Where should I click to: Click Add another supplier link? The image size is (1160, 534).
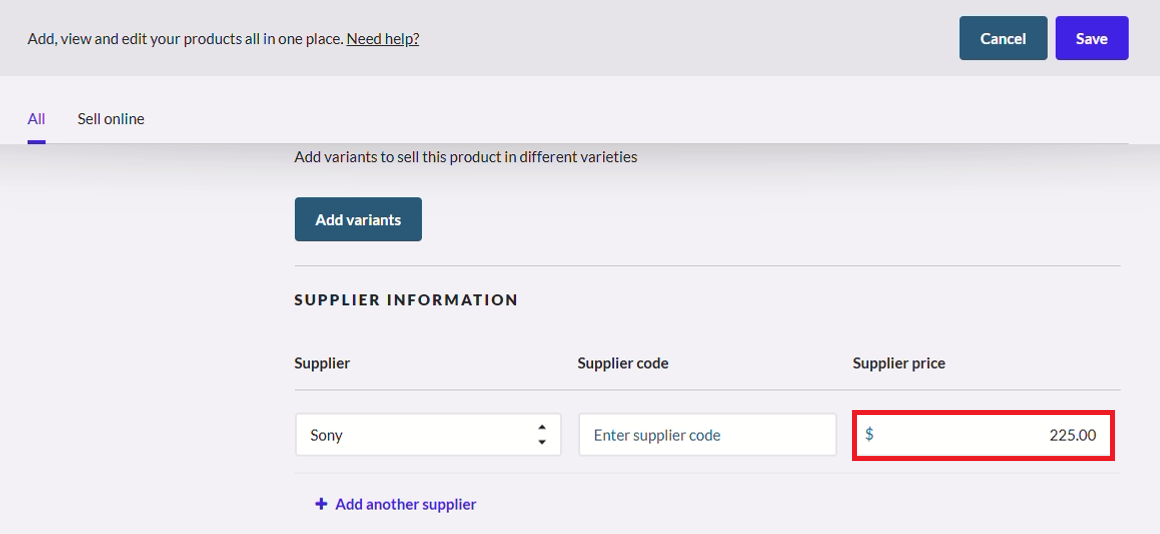coord(405,504)
